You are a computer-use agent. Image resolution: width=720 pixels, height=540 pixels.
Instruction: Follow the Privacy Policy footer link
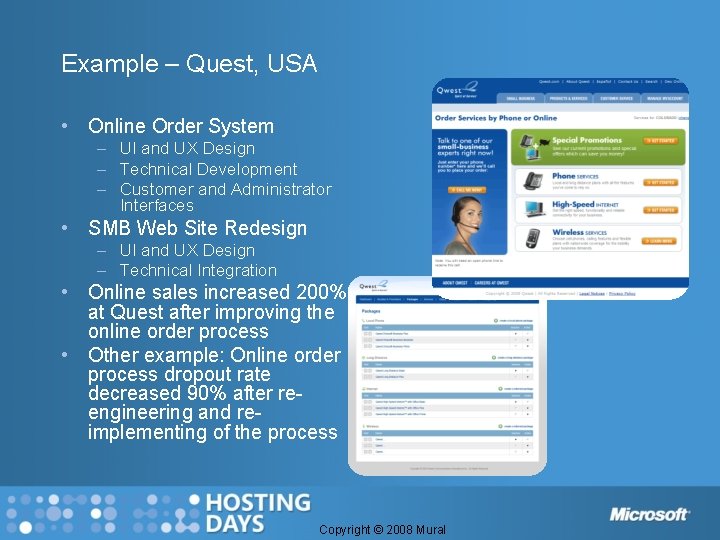[622, 293]
